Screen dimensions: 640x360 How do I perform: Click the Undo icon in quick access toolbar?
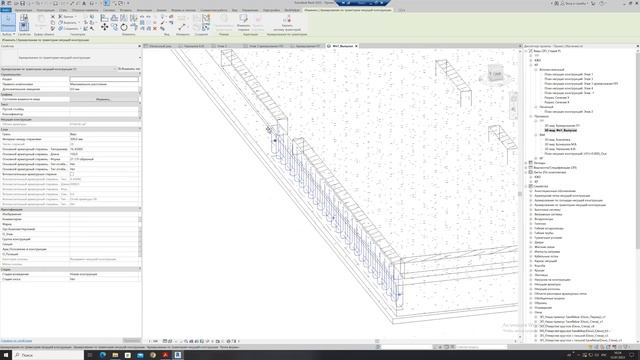38,3
